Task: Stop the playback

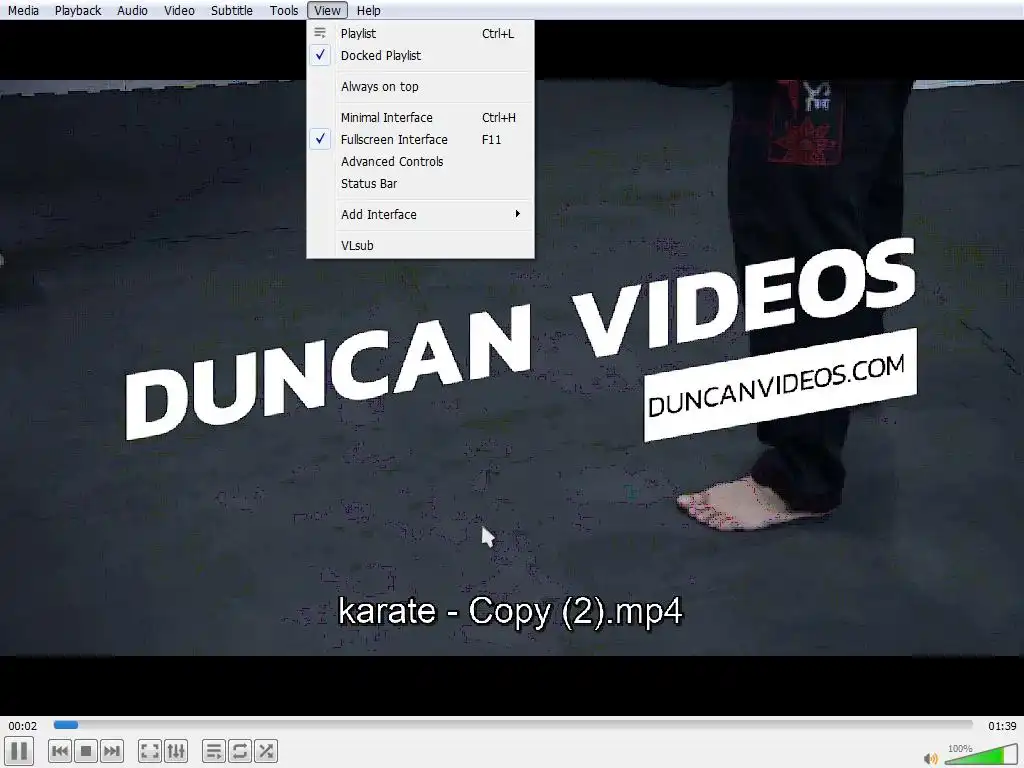Action: click(x=86, y=751)
